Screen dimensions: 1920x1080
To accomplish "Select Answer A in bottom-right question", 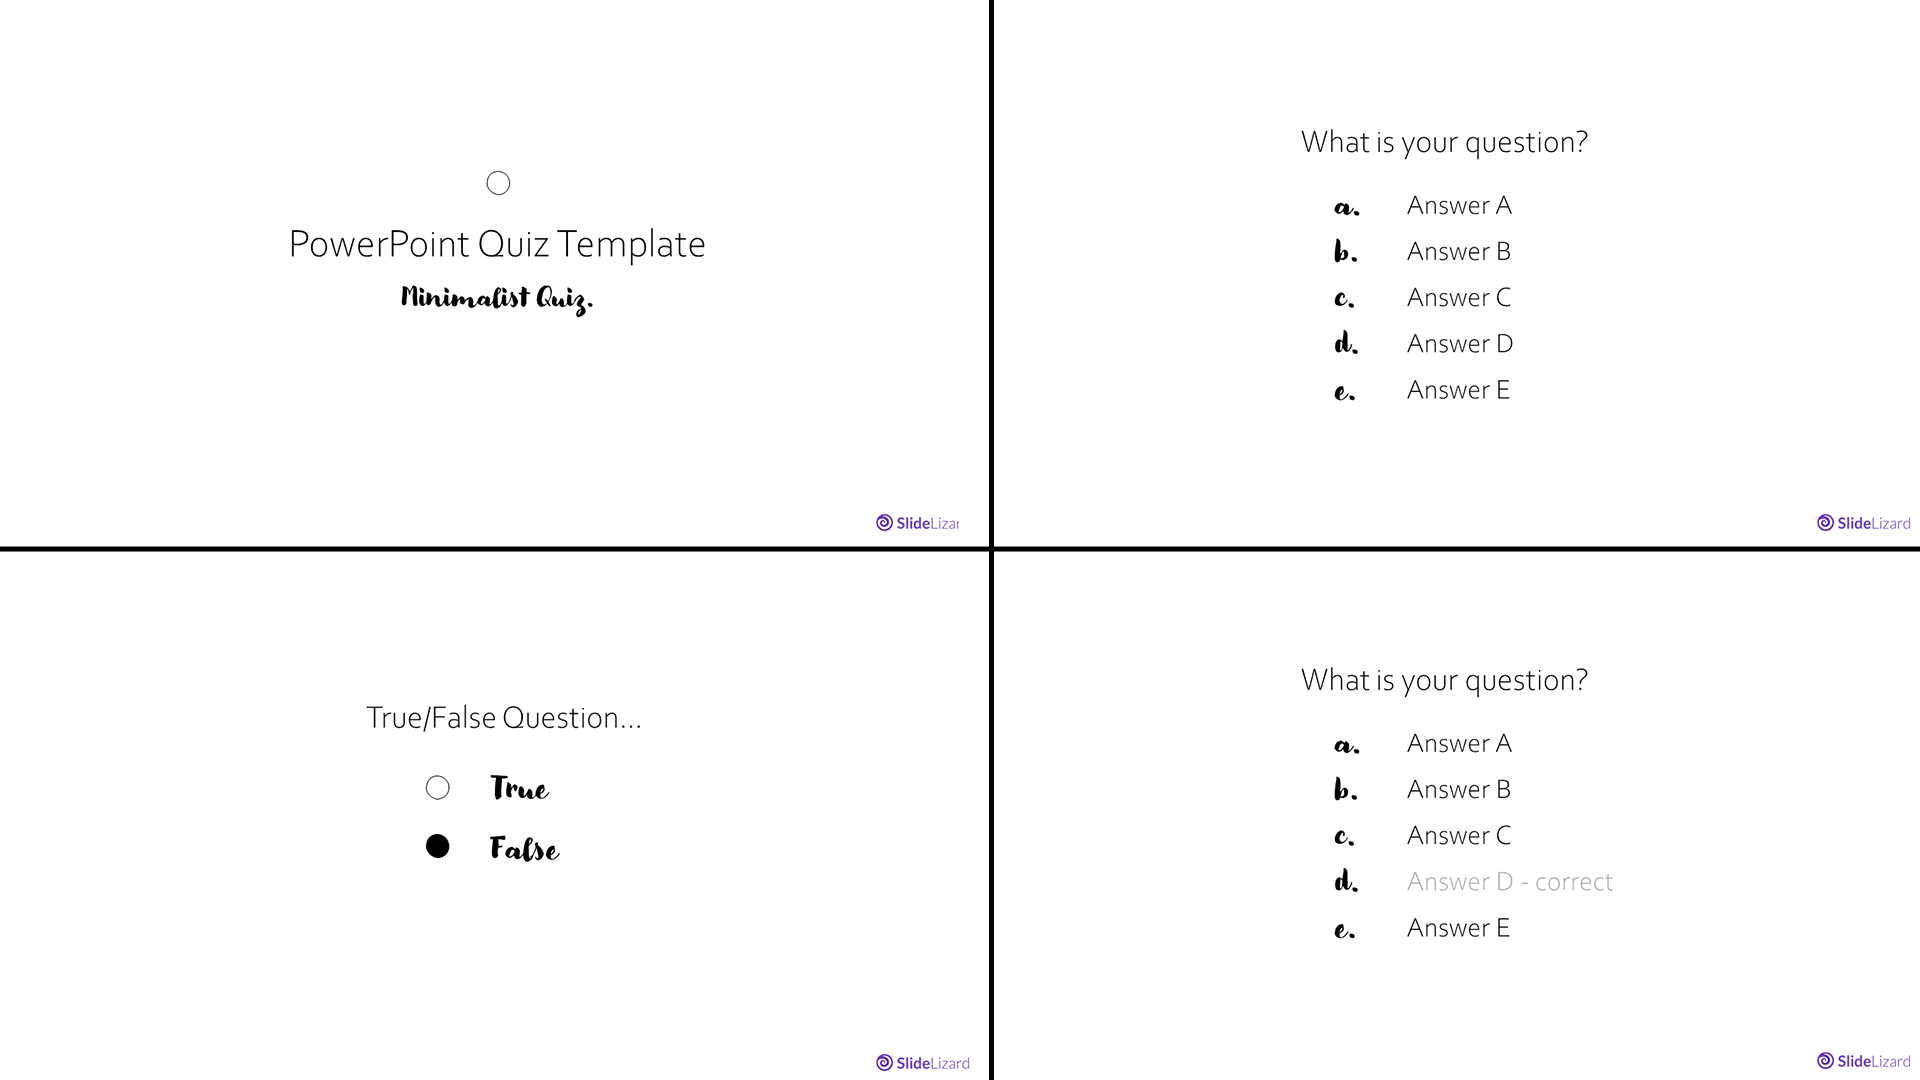I will (1461, 742).
